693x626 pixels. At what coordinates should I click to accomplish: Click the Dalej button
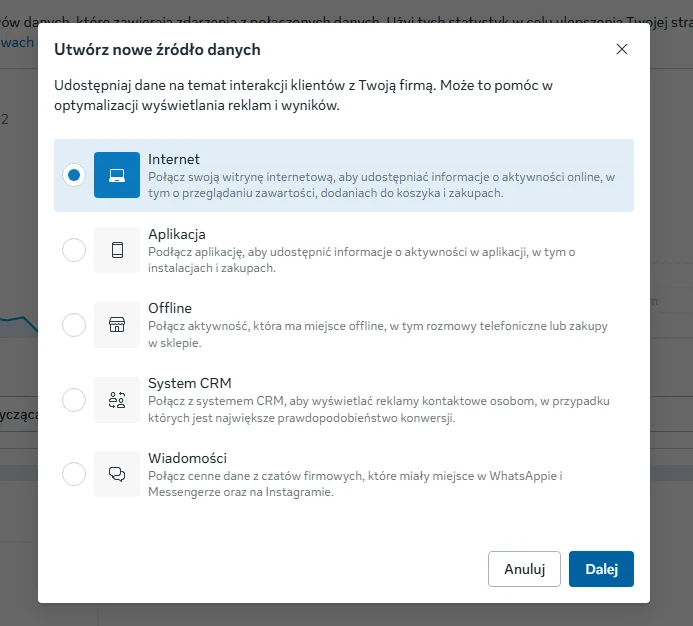(x=601, y=569)
